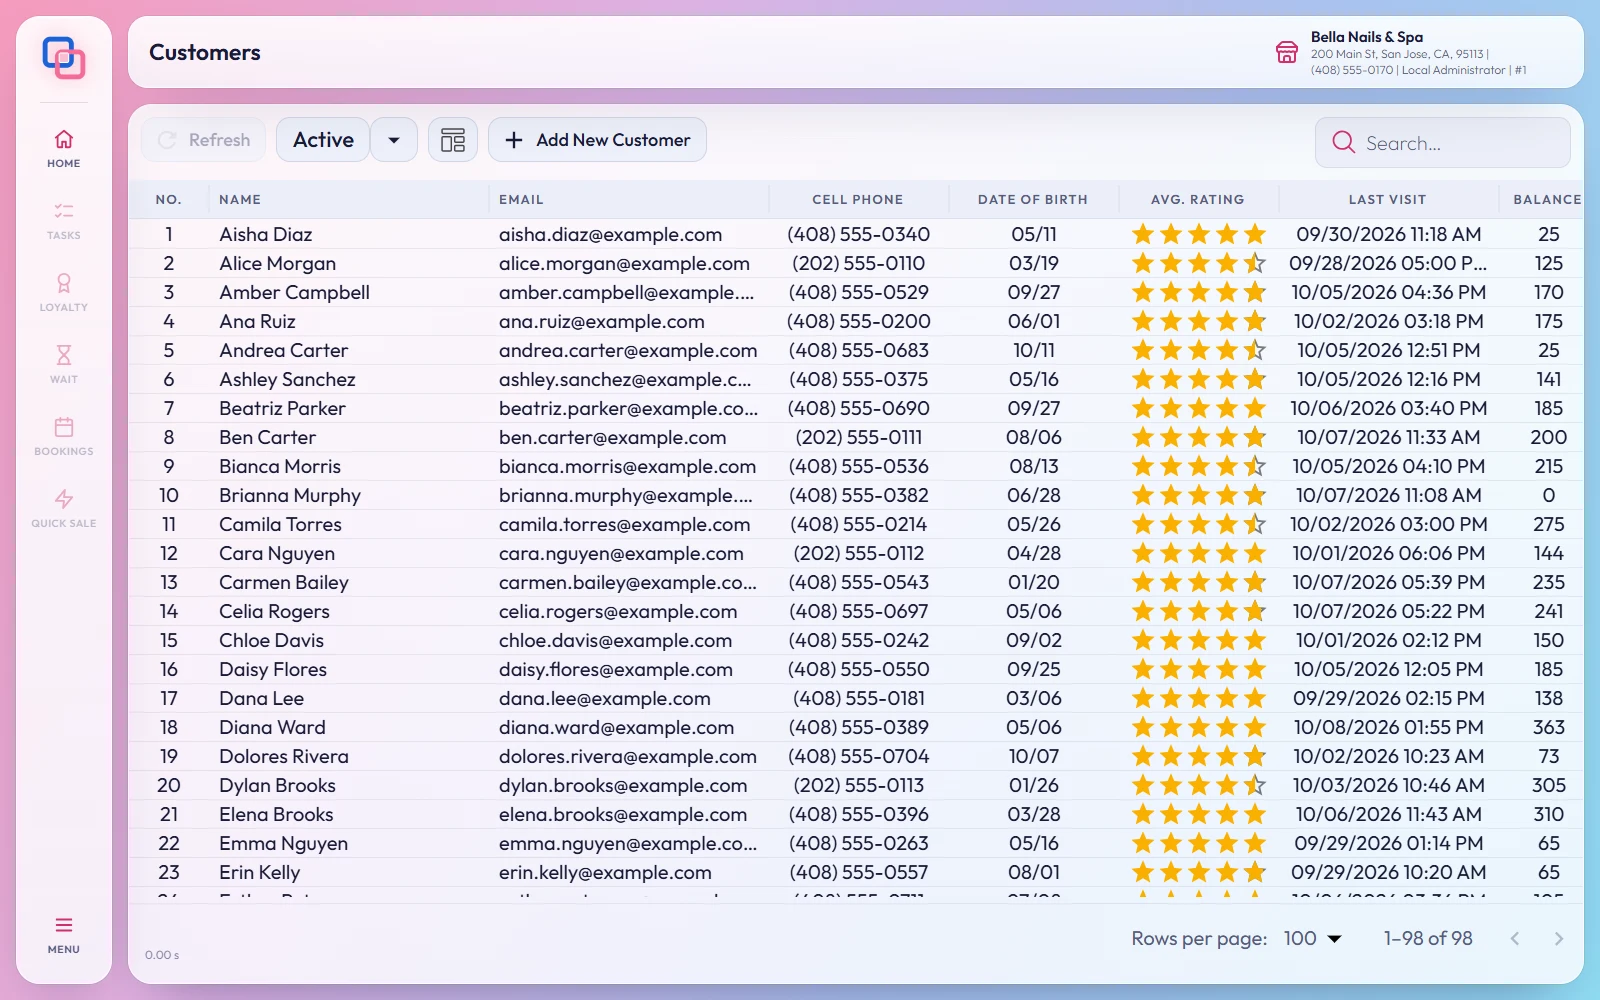Click Add New Customer button
The image size is (1600, 1000).
point(597,140)
